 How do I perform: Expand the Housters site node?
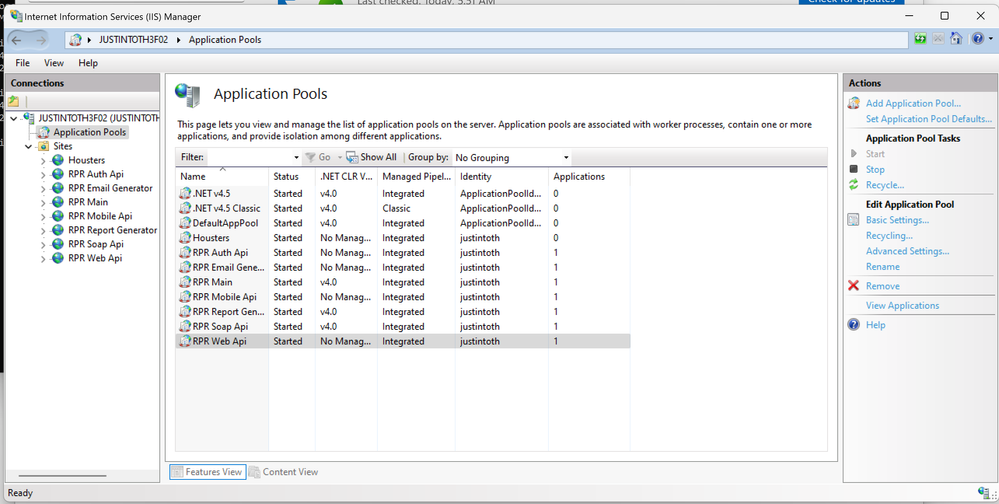(x=43, y=160)
